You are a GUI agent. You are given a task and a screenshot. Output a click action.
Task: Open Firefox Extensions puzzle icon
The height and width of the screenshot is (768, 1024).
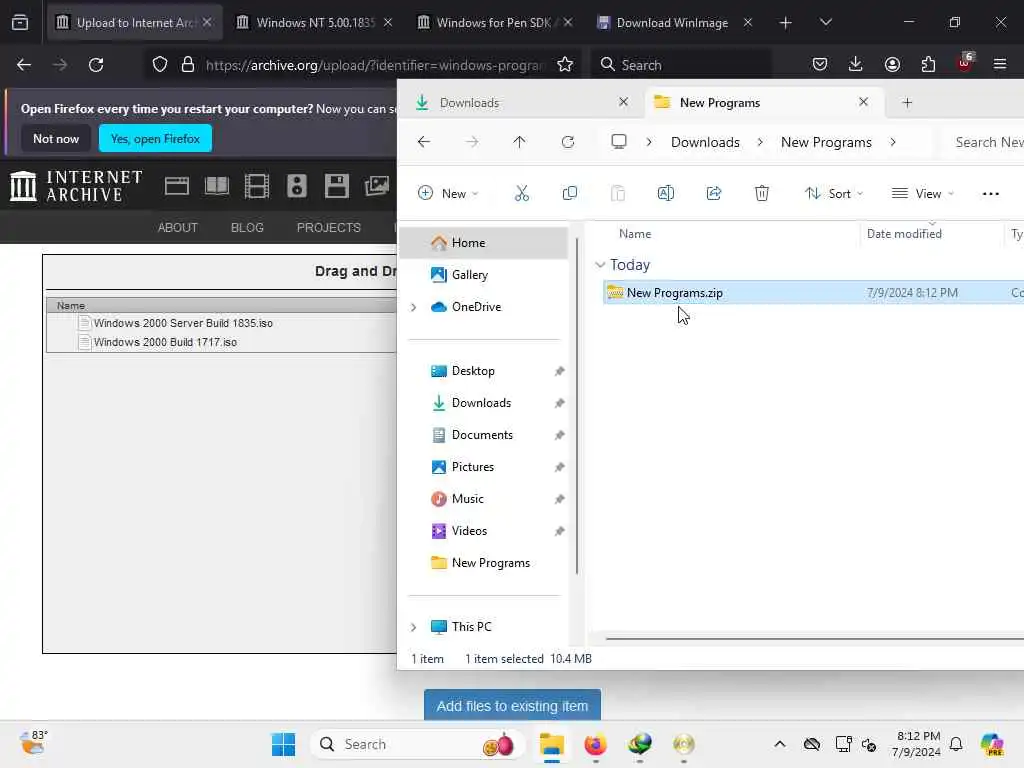pos(928,64)
